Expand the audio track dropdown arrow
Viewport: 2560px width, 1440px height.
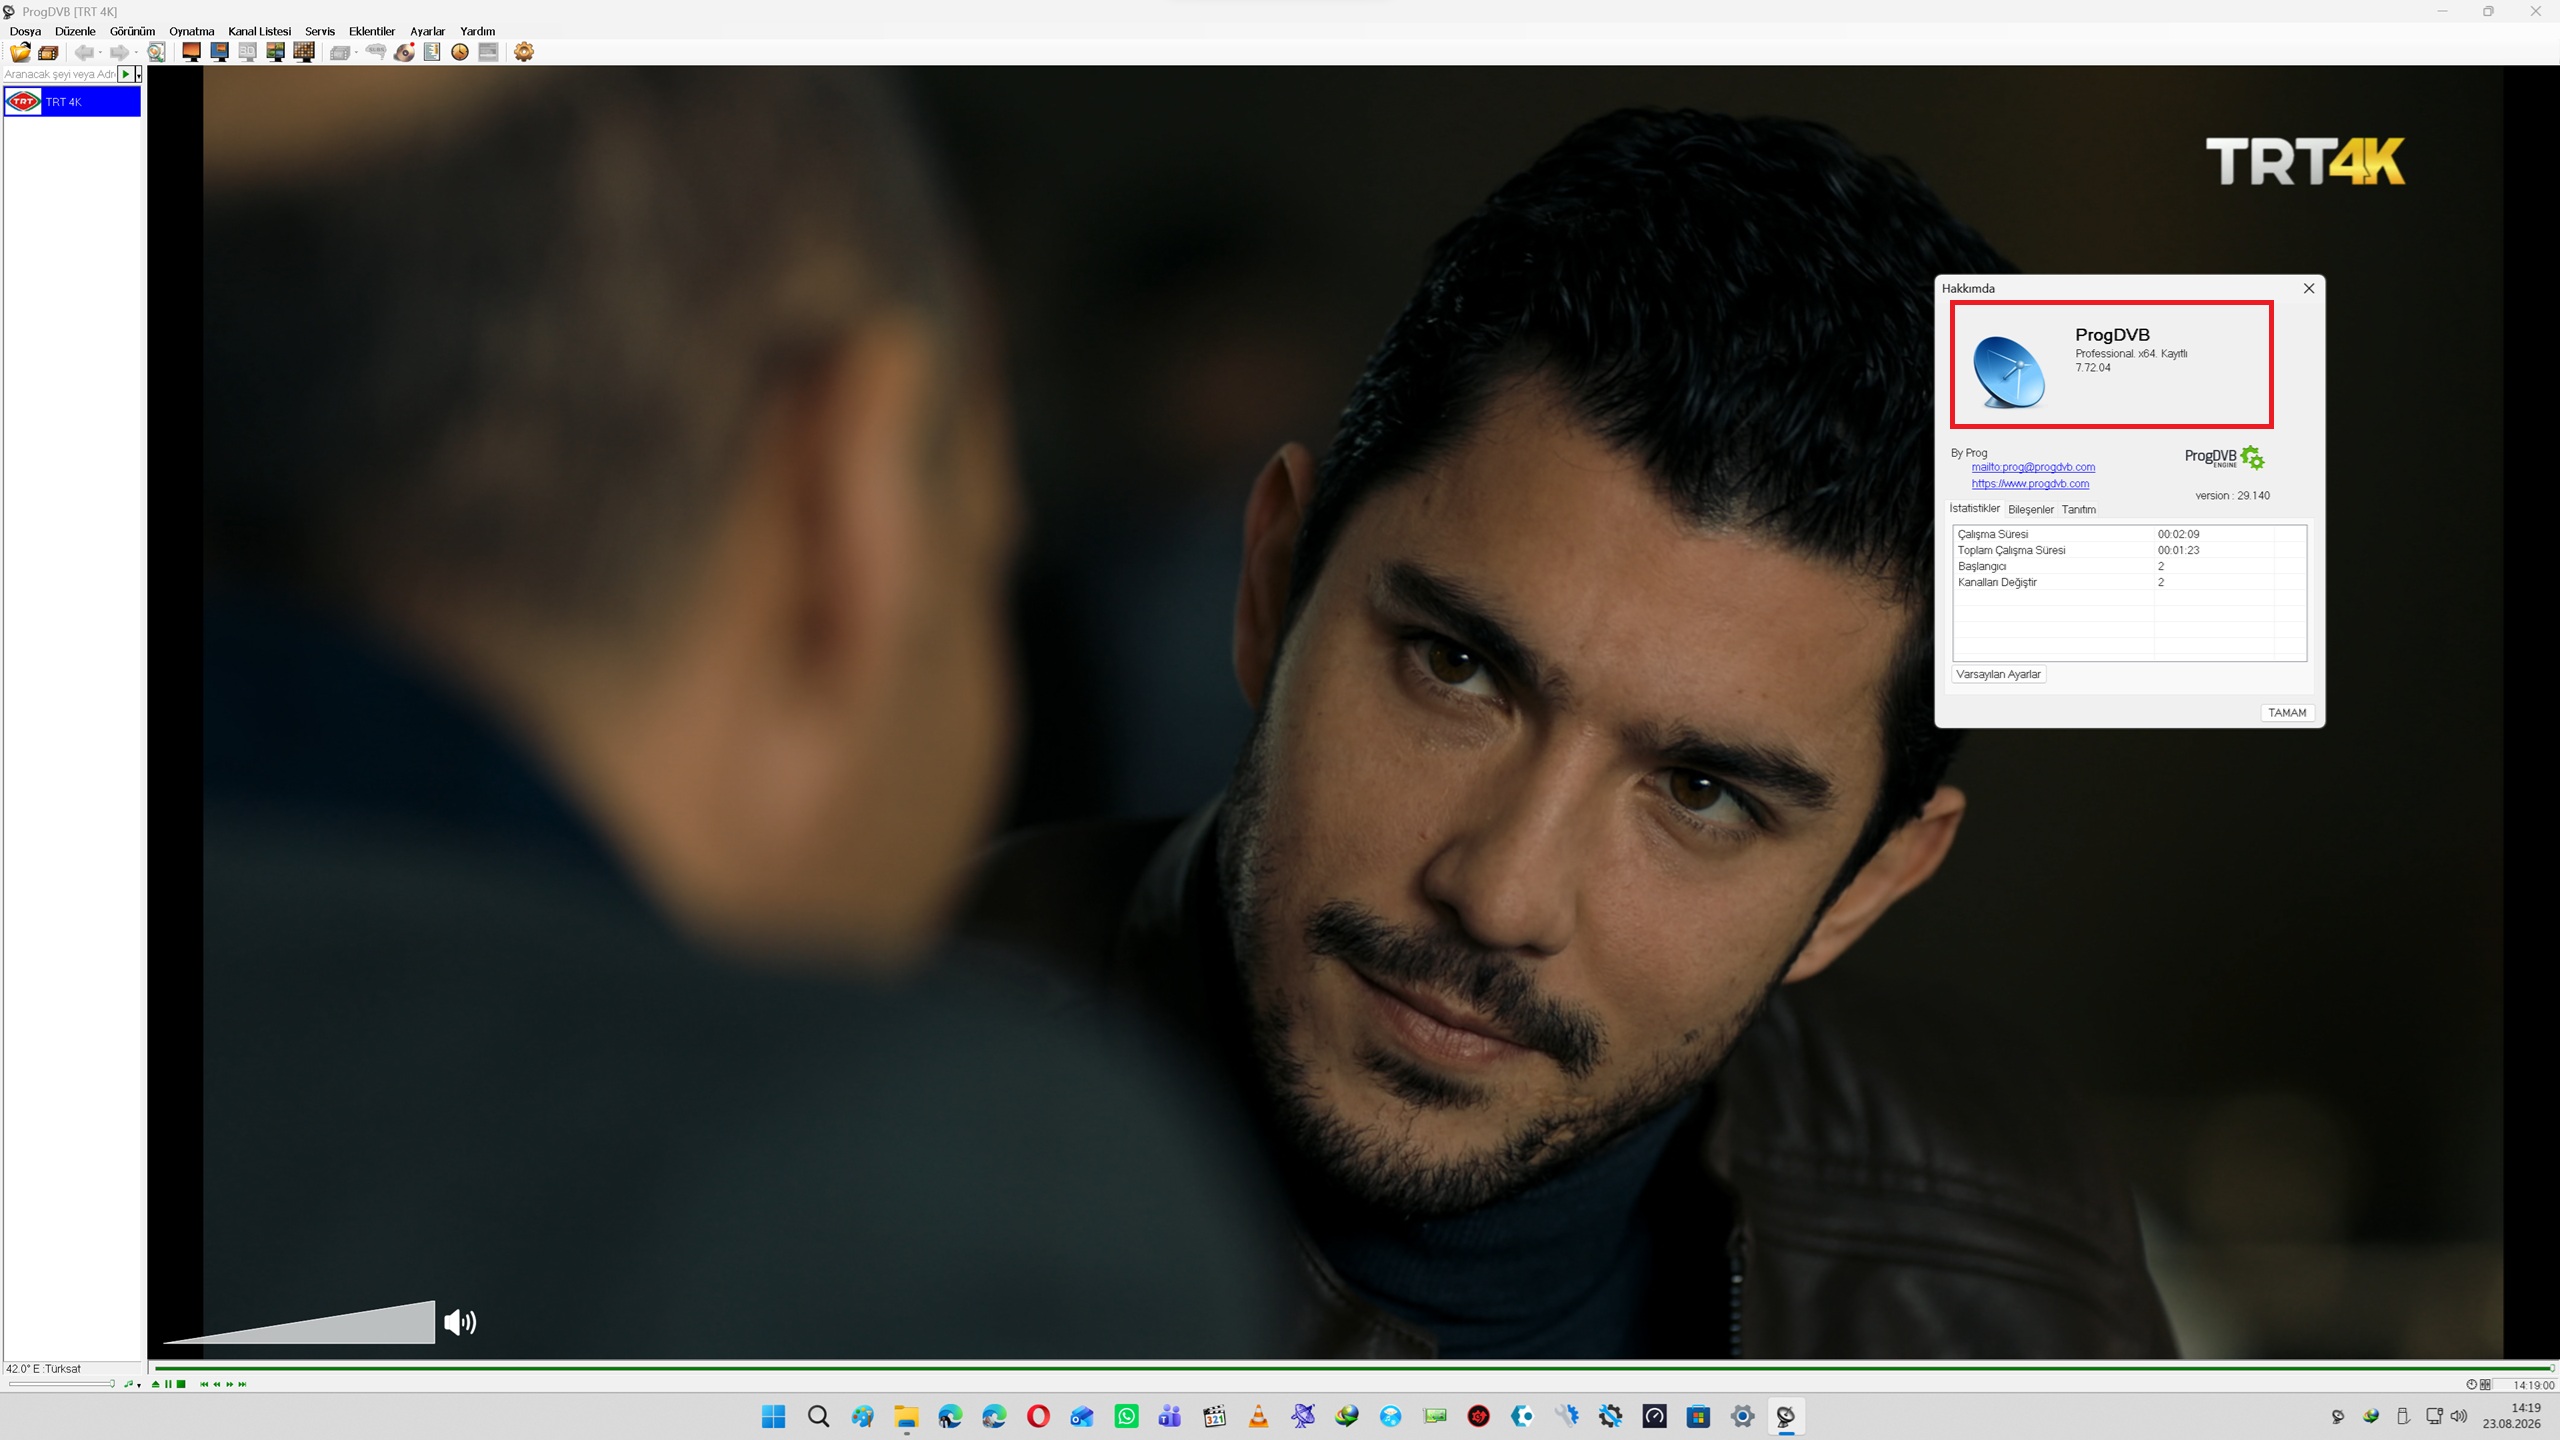tap(138, 1385)
